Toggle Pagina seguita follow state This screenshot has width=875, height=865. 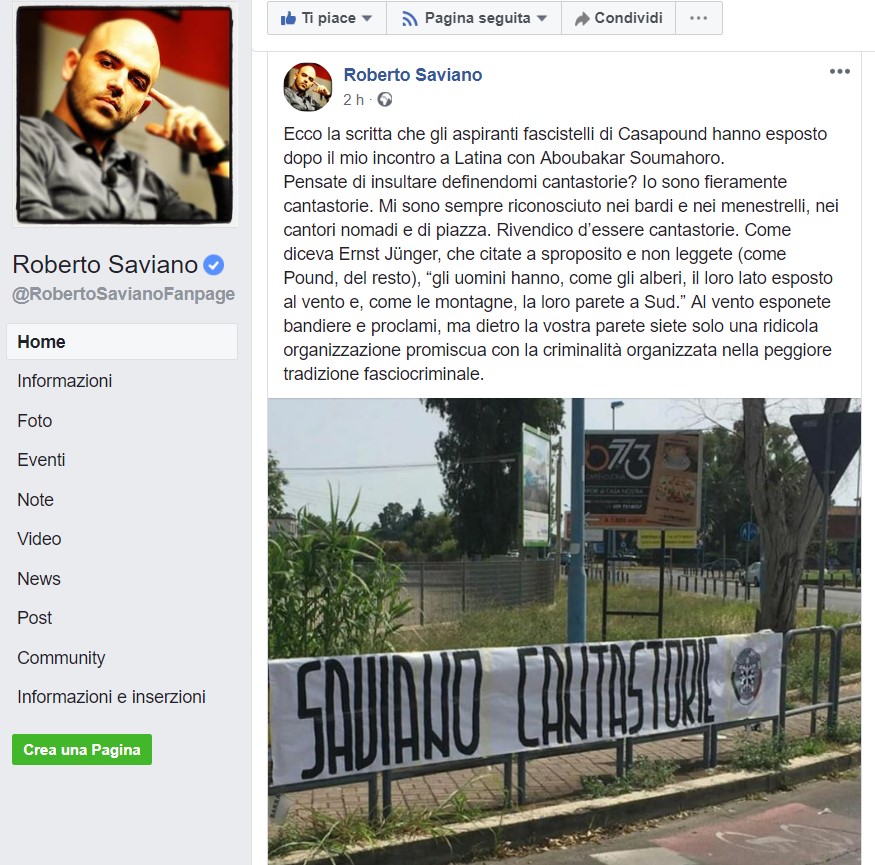(474, 18)
